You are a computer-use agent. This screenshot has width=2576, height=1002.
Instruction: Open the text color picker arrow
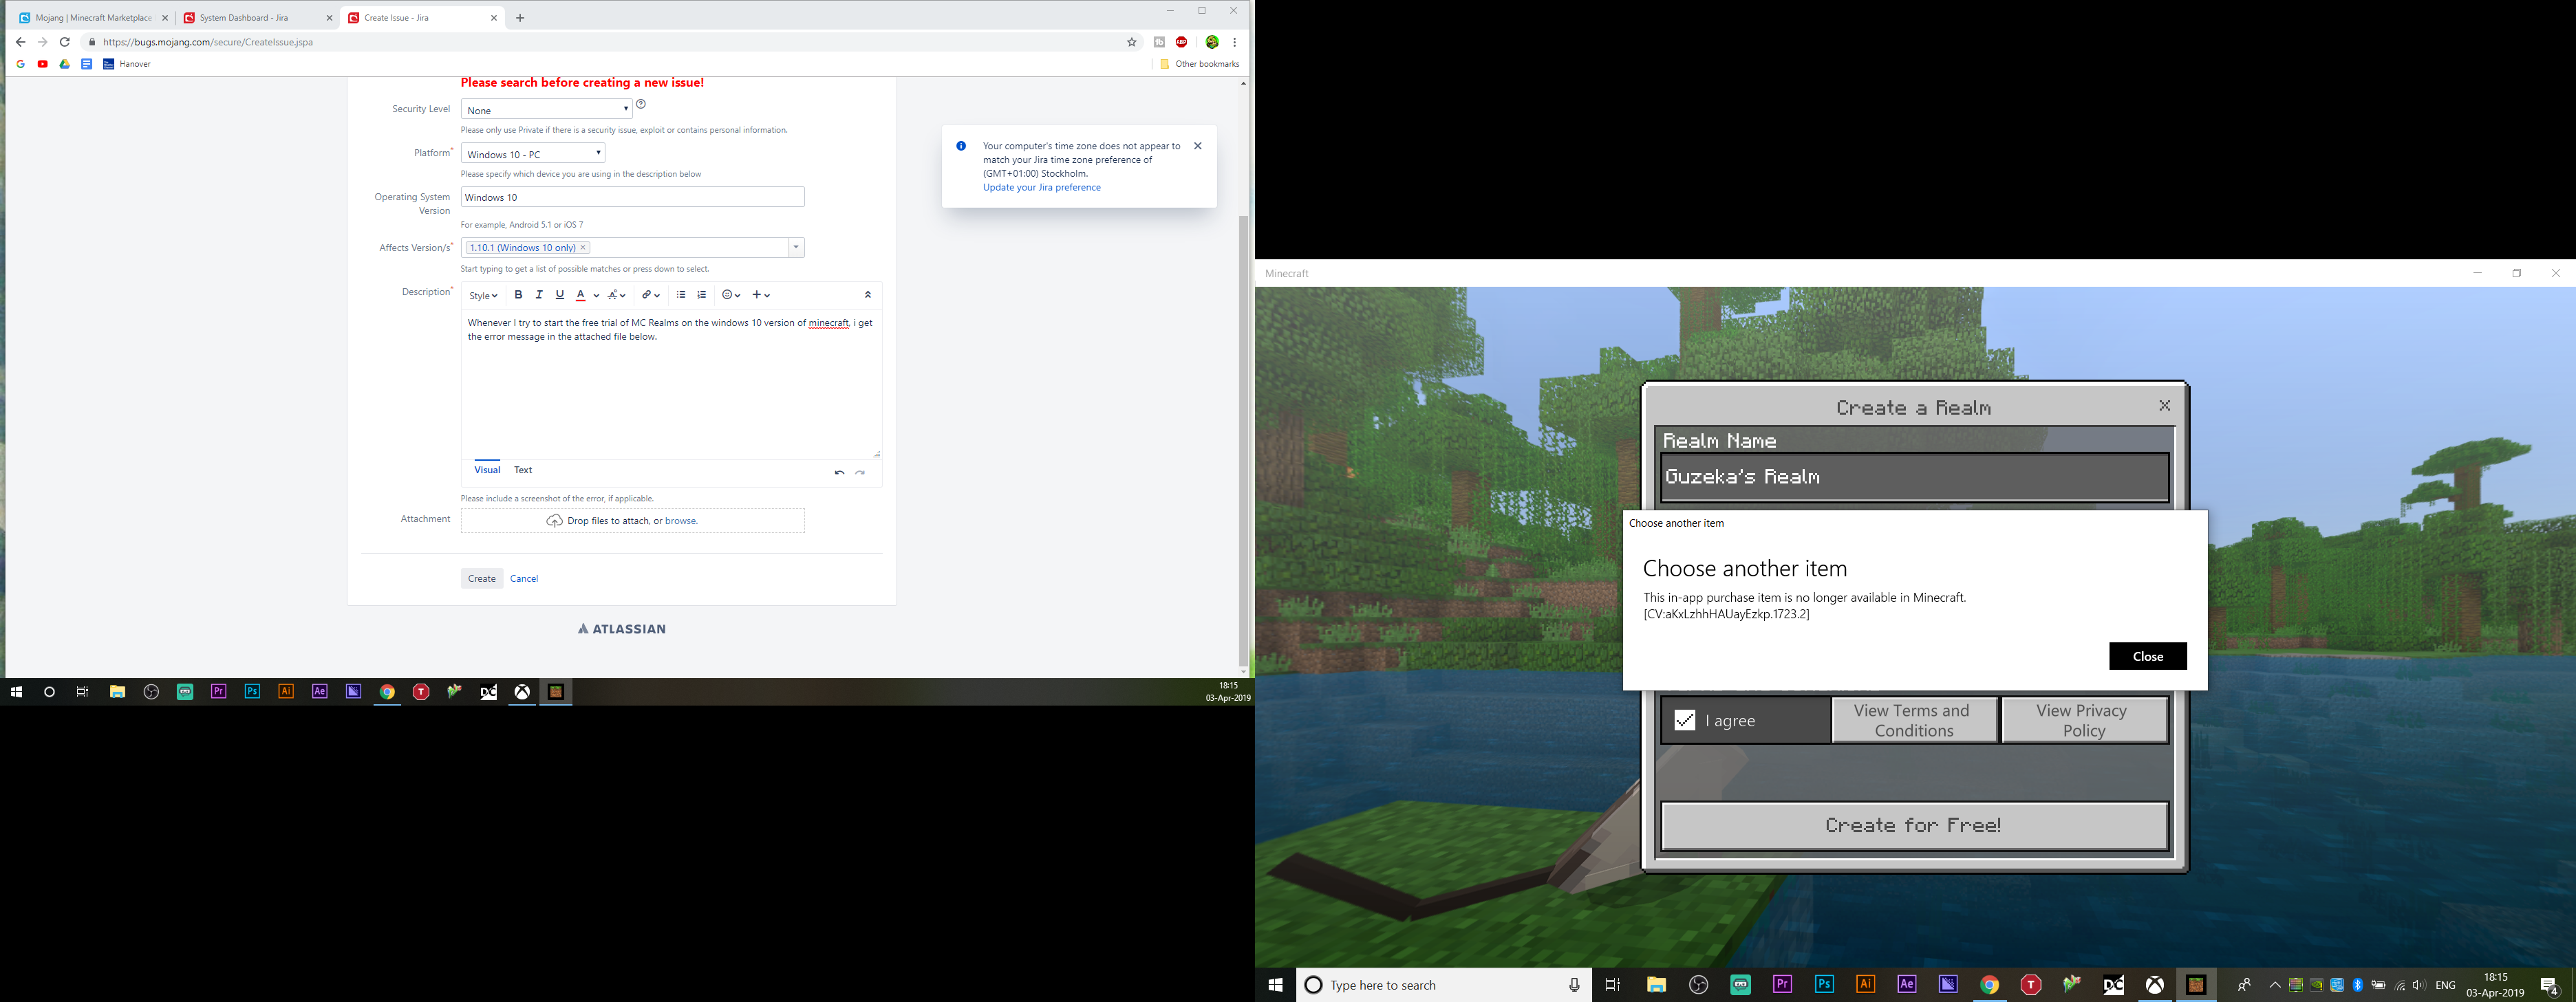click(x=596, y=296)
